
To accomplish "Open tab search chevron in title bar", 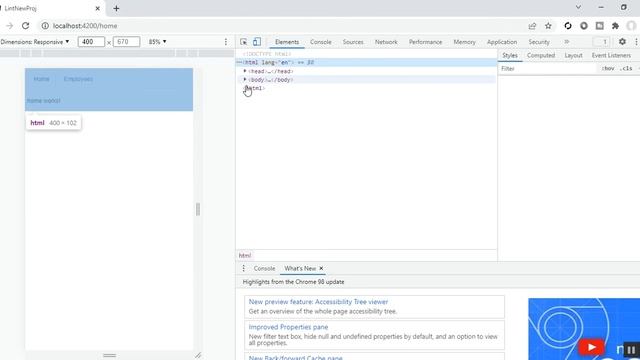I will pos(578,7).
